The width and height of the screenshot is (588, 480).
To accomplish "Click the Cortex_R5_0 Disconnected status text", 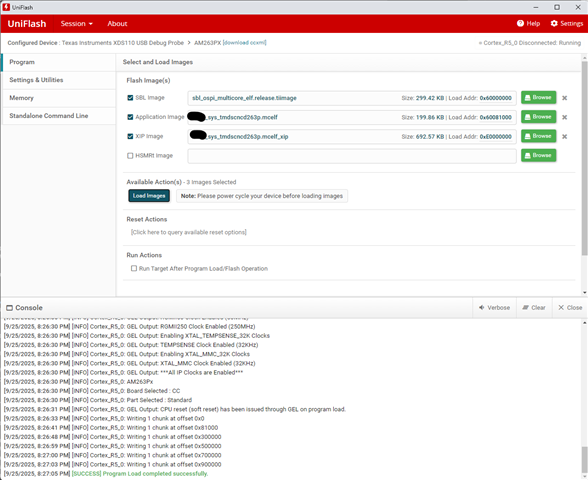I will (530, 43).
